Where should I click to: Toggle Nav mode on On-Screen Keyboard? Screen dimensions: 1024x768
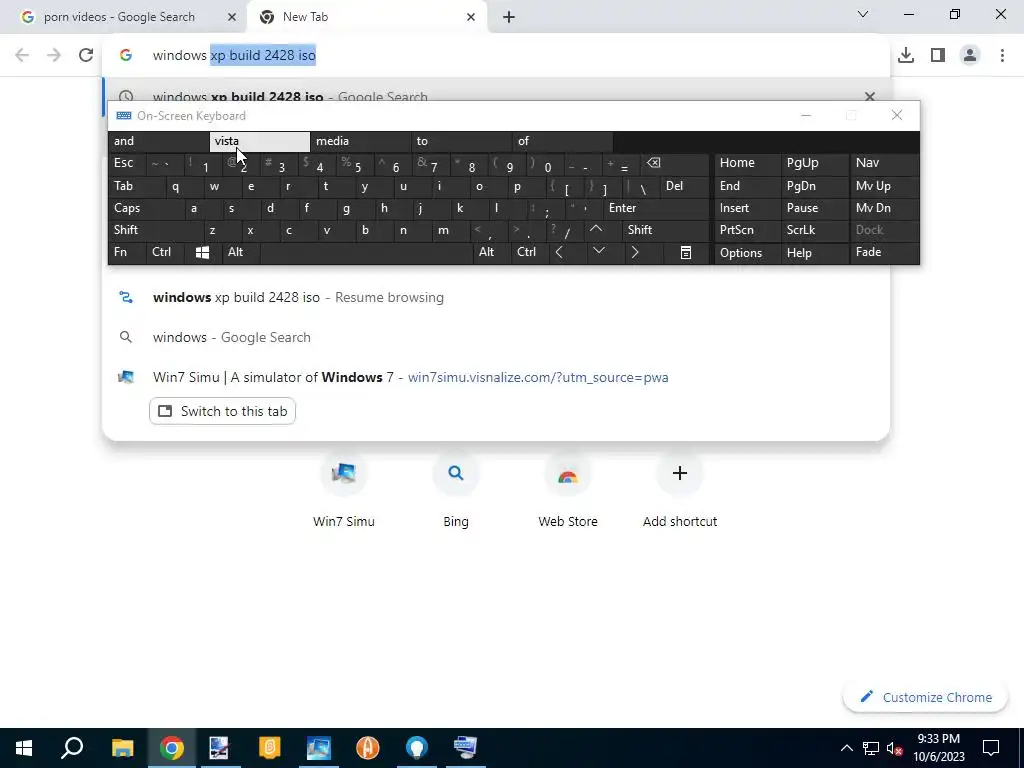click(884, 163)
